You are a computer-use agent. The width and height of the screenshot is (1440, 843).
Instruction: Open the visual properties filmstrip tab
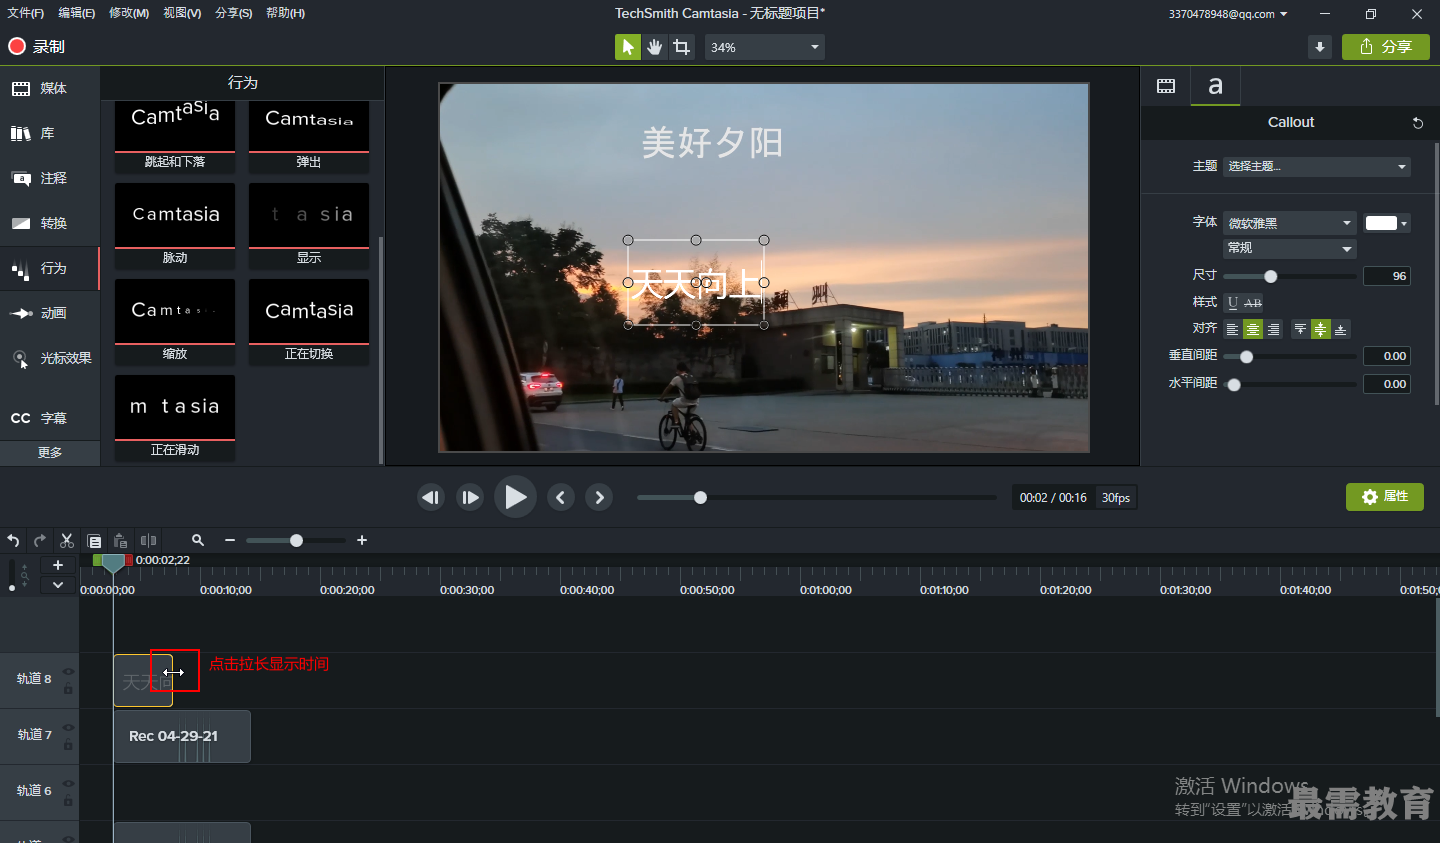1166,86
